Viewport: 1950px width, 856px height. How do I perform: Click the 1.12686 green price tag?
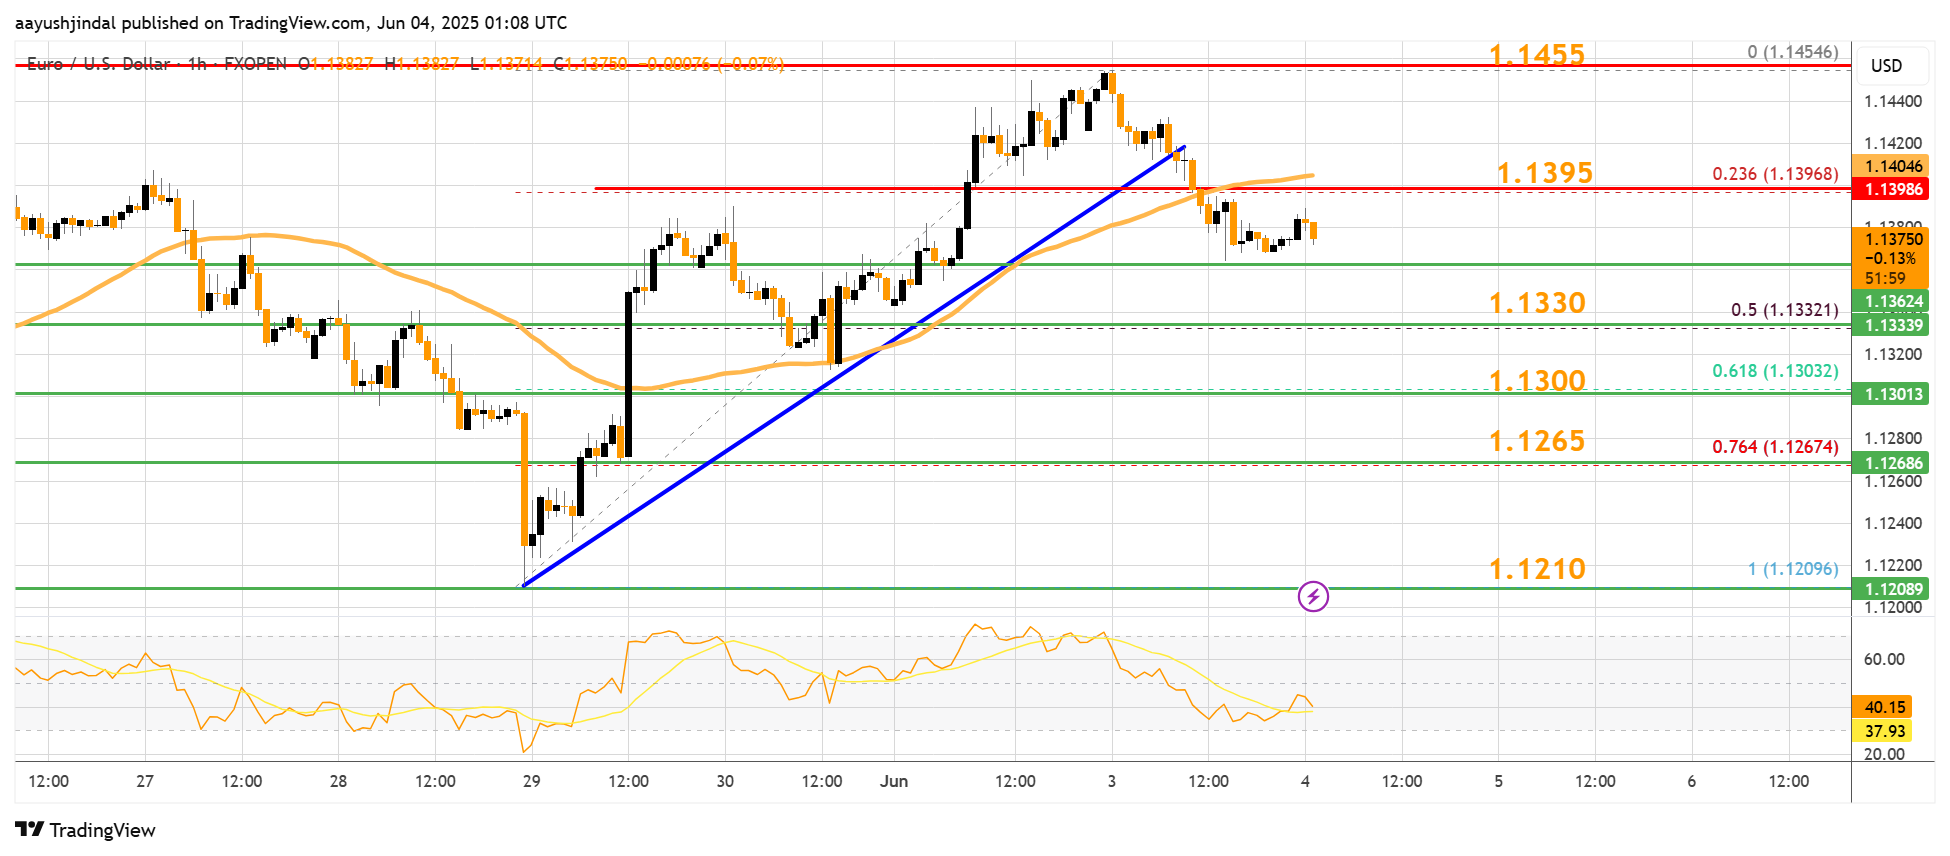(1892, 463)
